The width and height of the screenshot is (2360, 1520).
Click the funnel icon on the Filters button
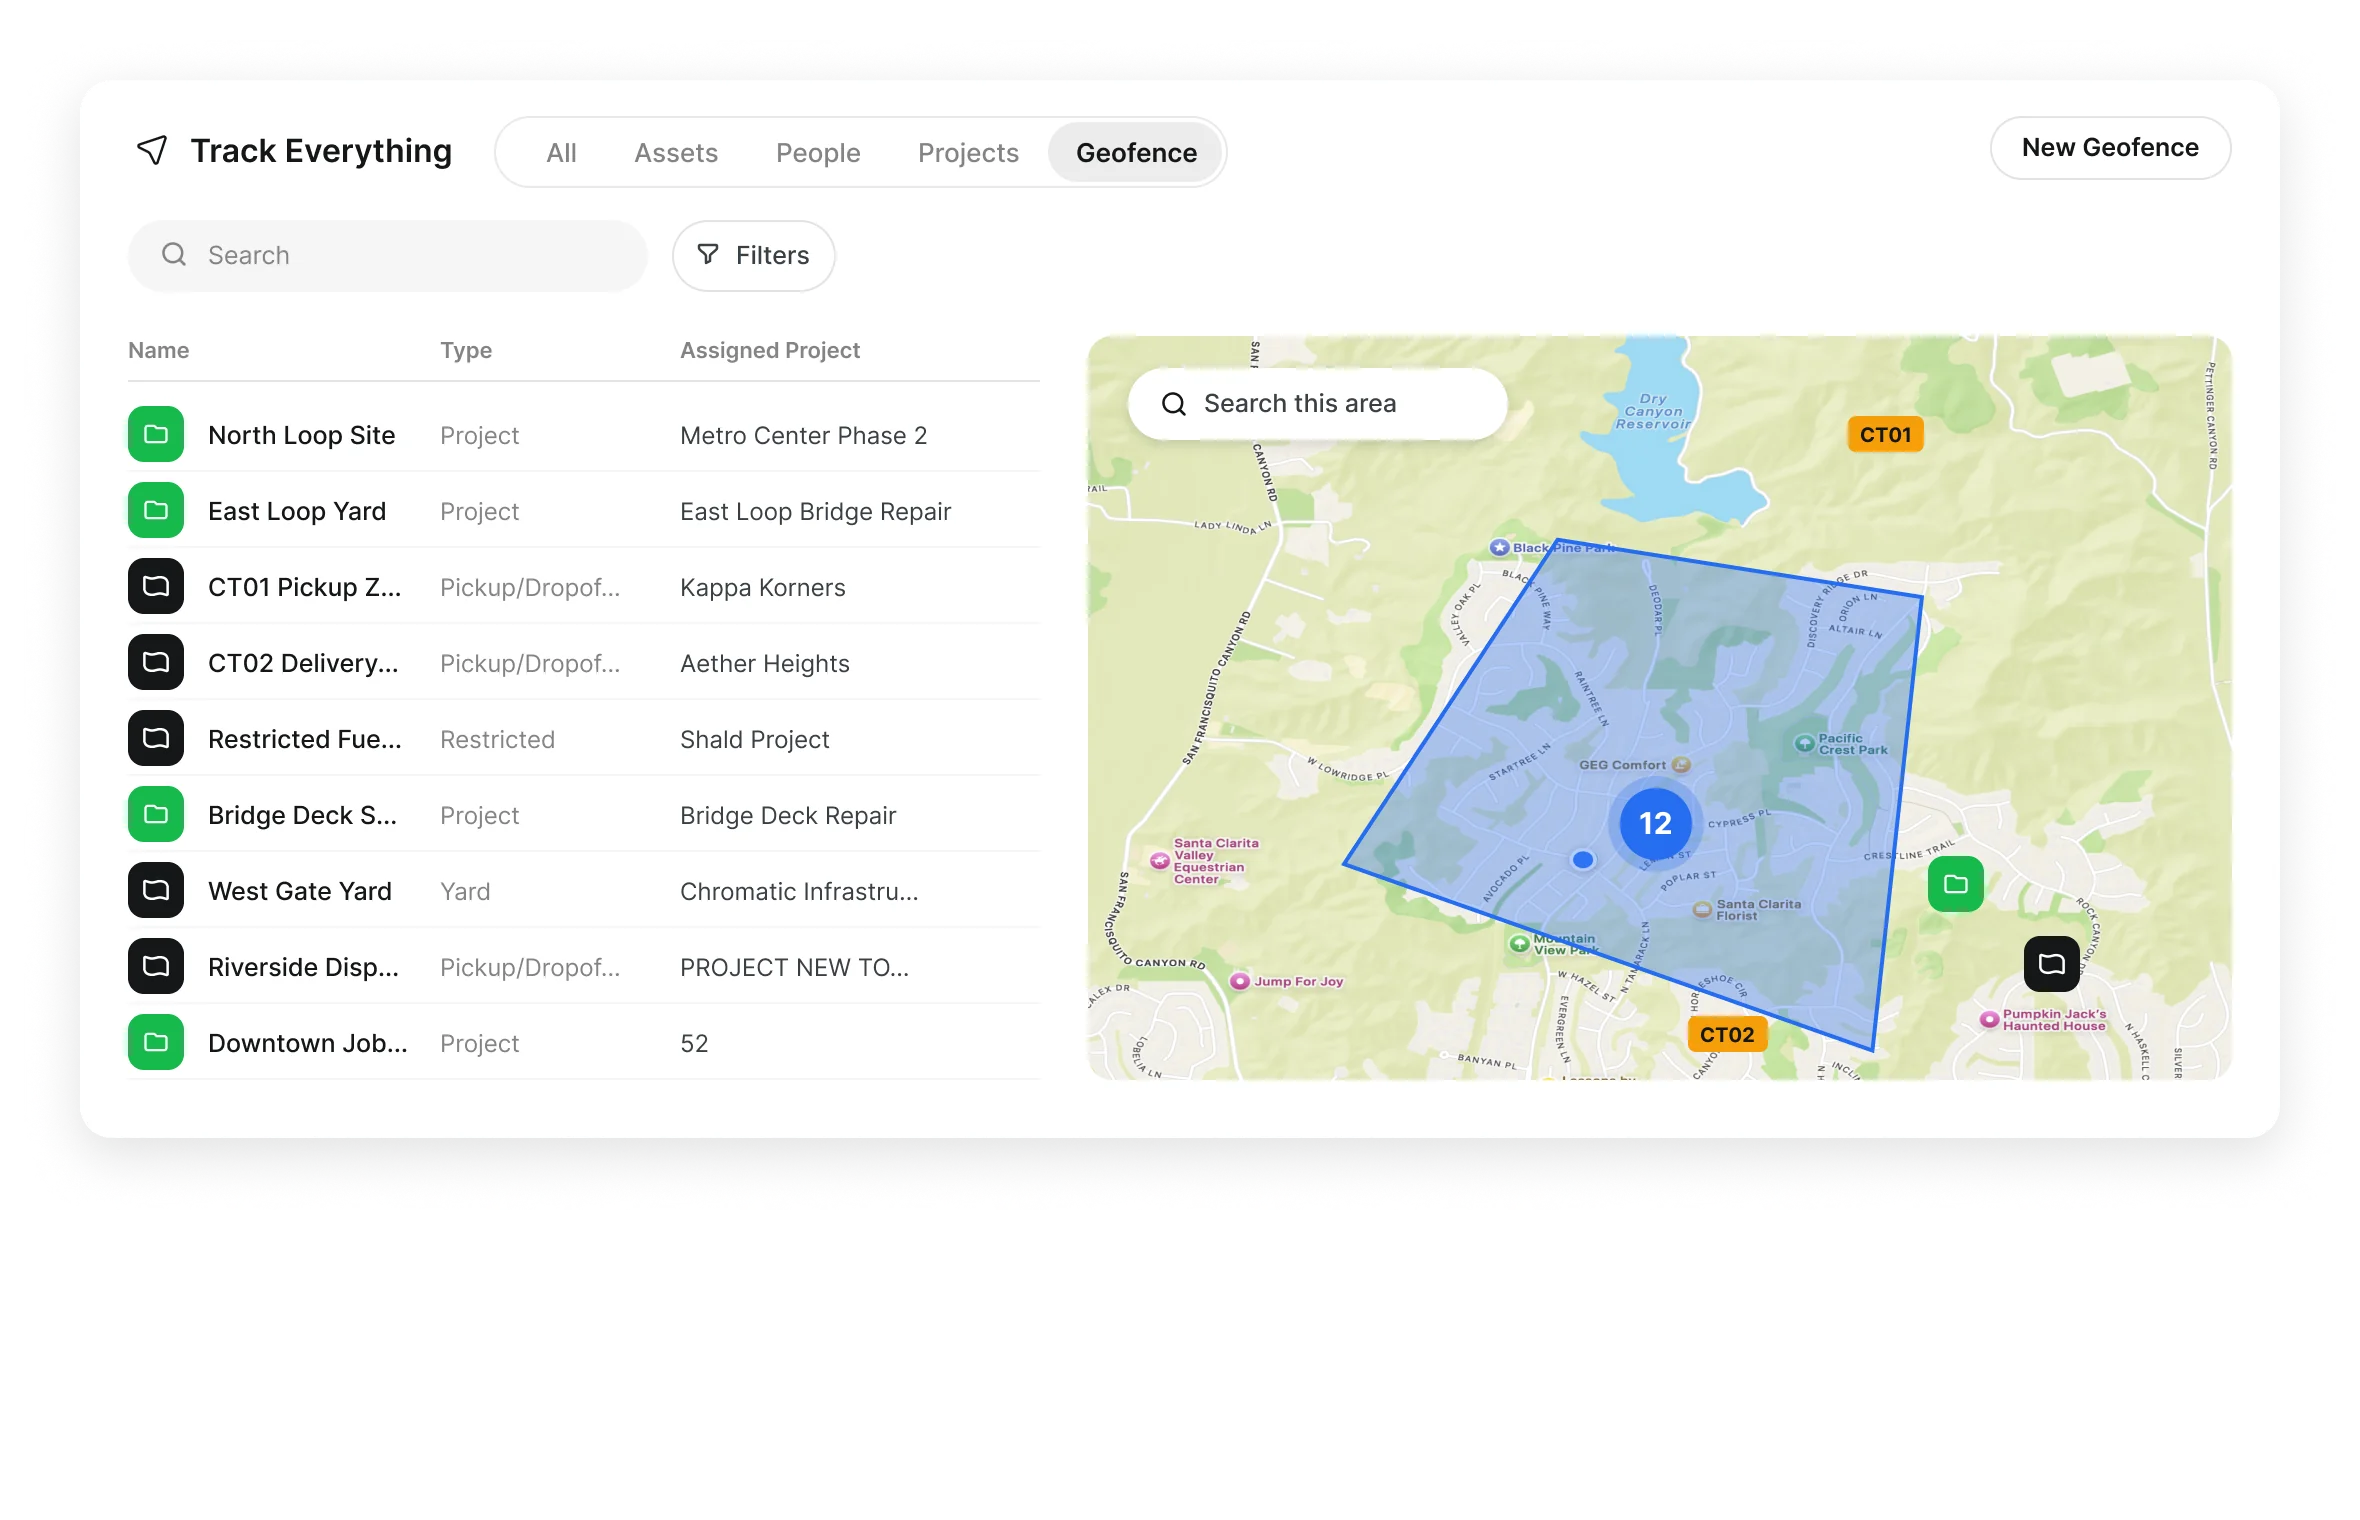point(708,255)
